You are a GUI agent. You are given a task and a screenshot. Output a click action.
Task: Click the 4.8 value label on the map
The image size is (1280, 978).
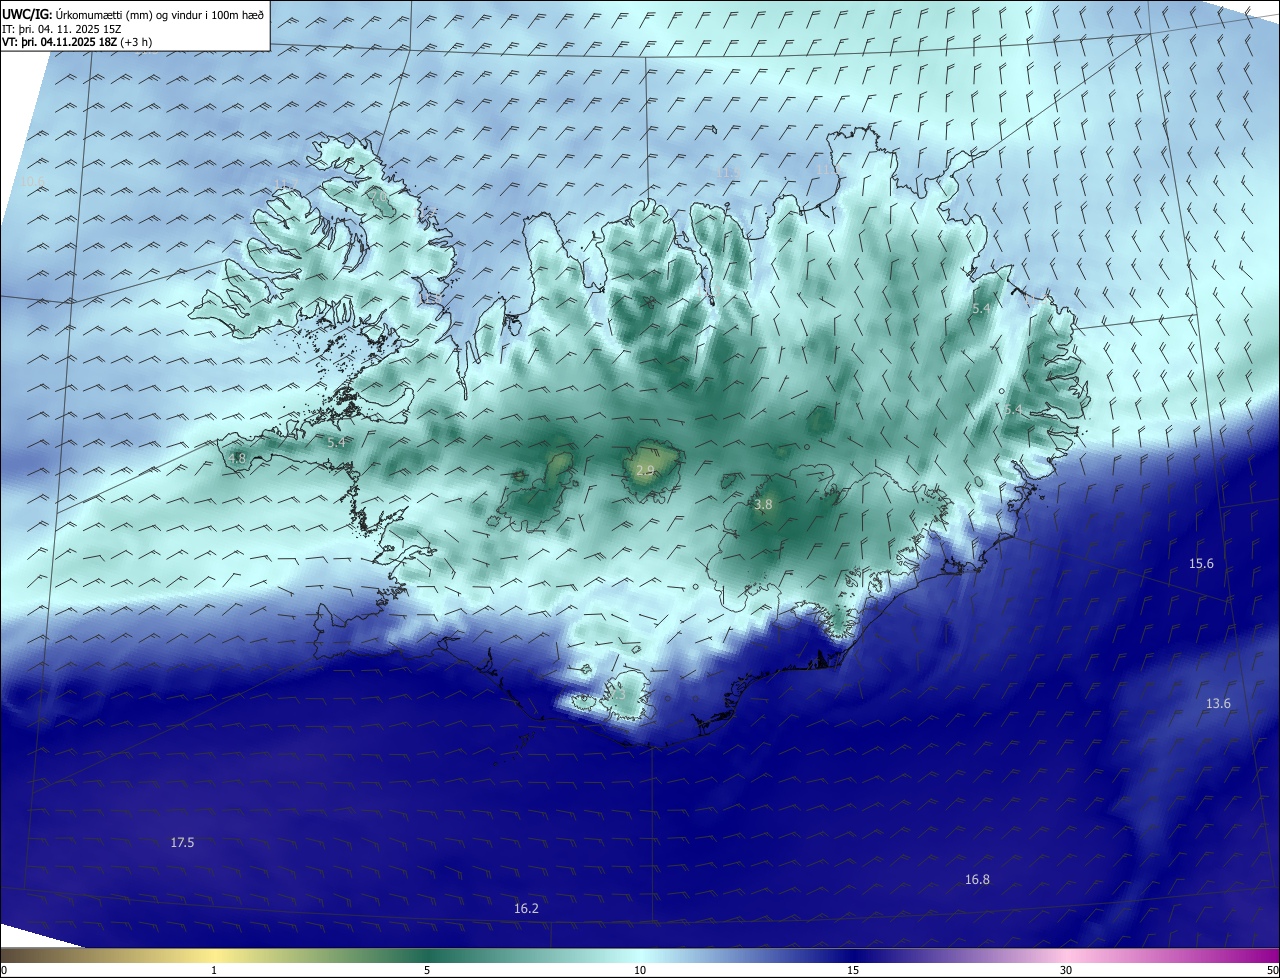point(237,458)
